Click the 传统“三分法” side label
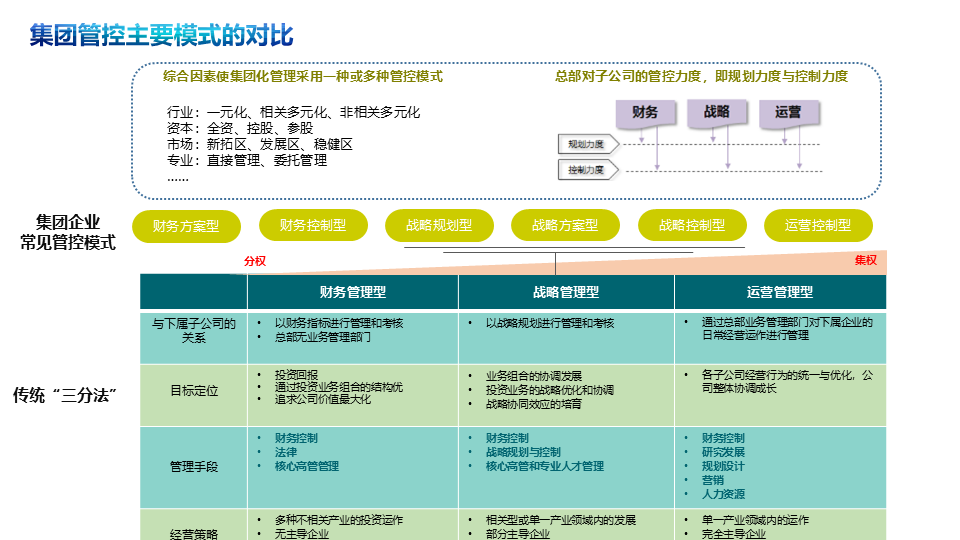 tap(64, 396)
